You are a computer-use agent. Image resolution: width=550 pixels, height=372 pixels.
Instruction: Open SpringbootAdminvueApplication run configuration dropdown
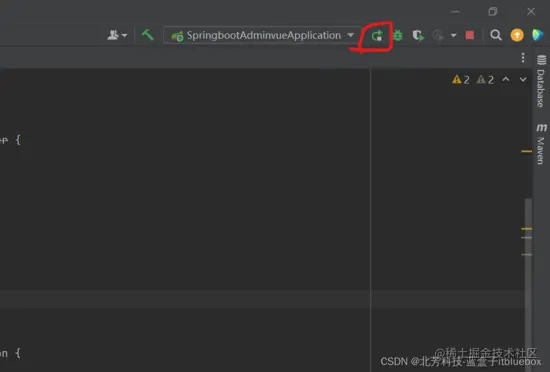tap(262, 35)
